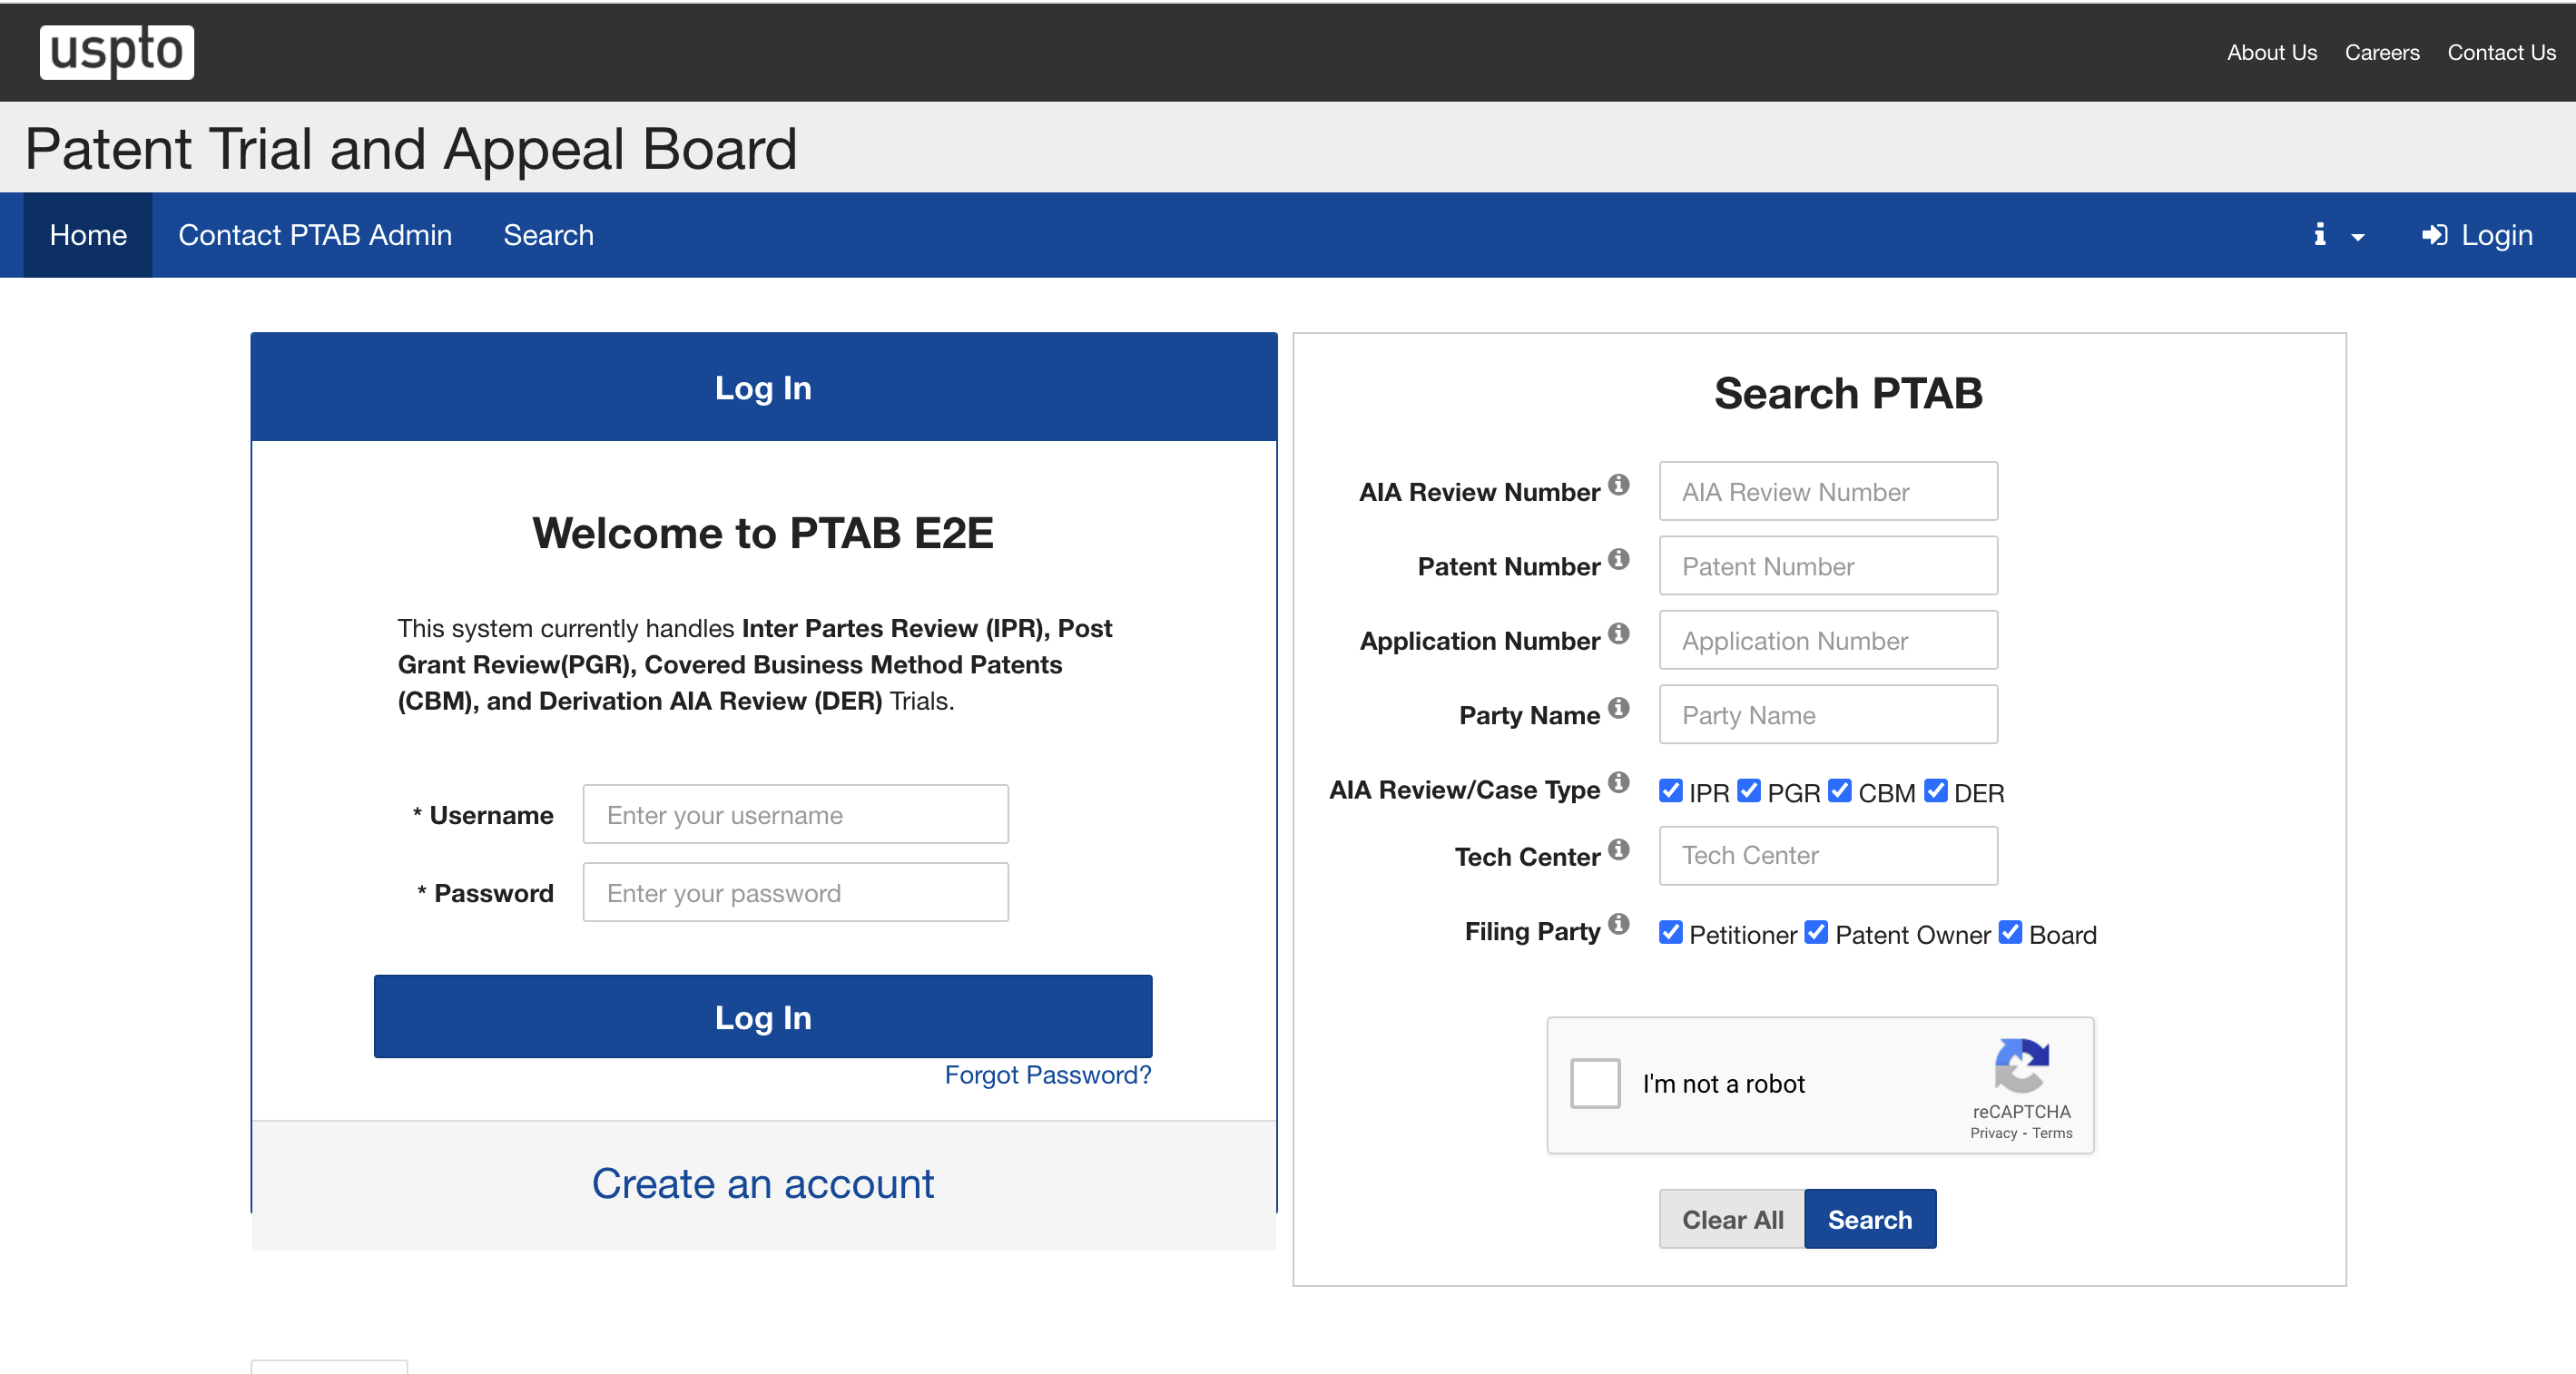Screen dimensions: 2576x1374
Task: Disable the Petitioner filing party checkbox
Action: tap(1671, 933)
